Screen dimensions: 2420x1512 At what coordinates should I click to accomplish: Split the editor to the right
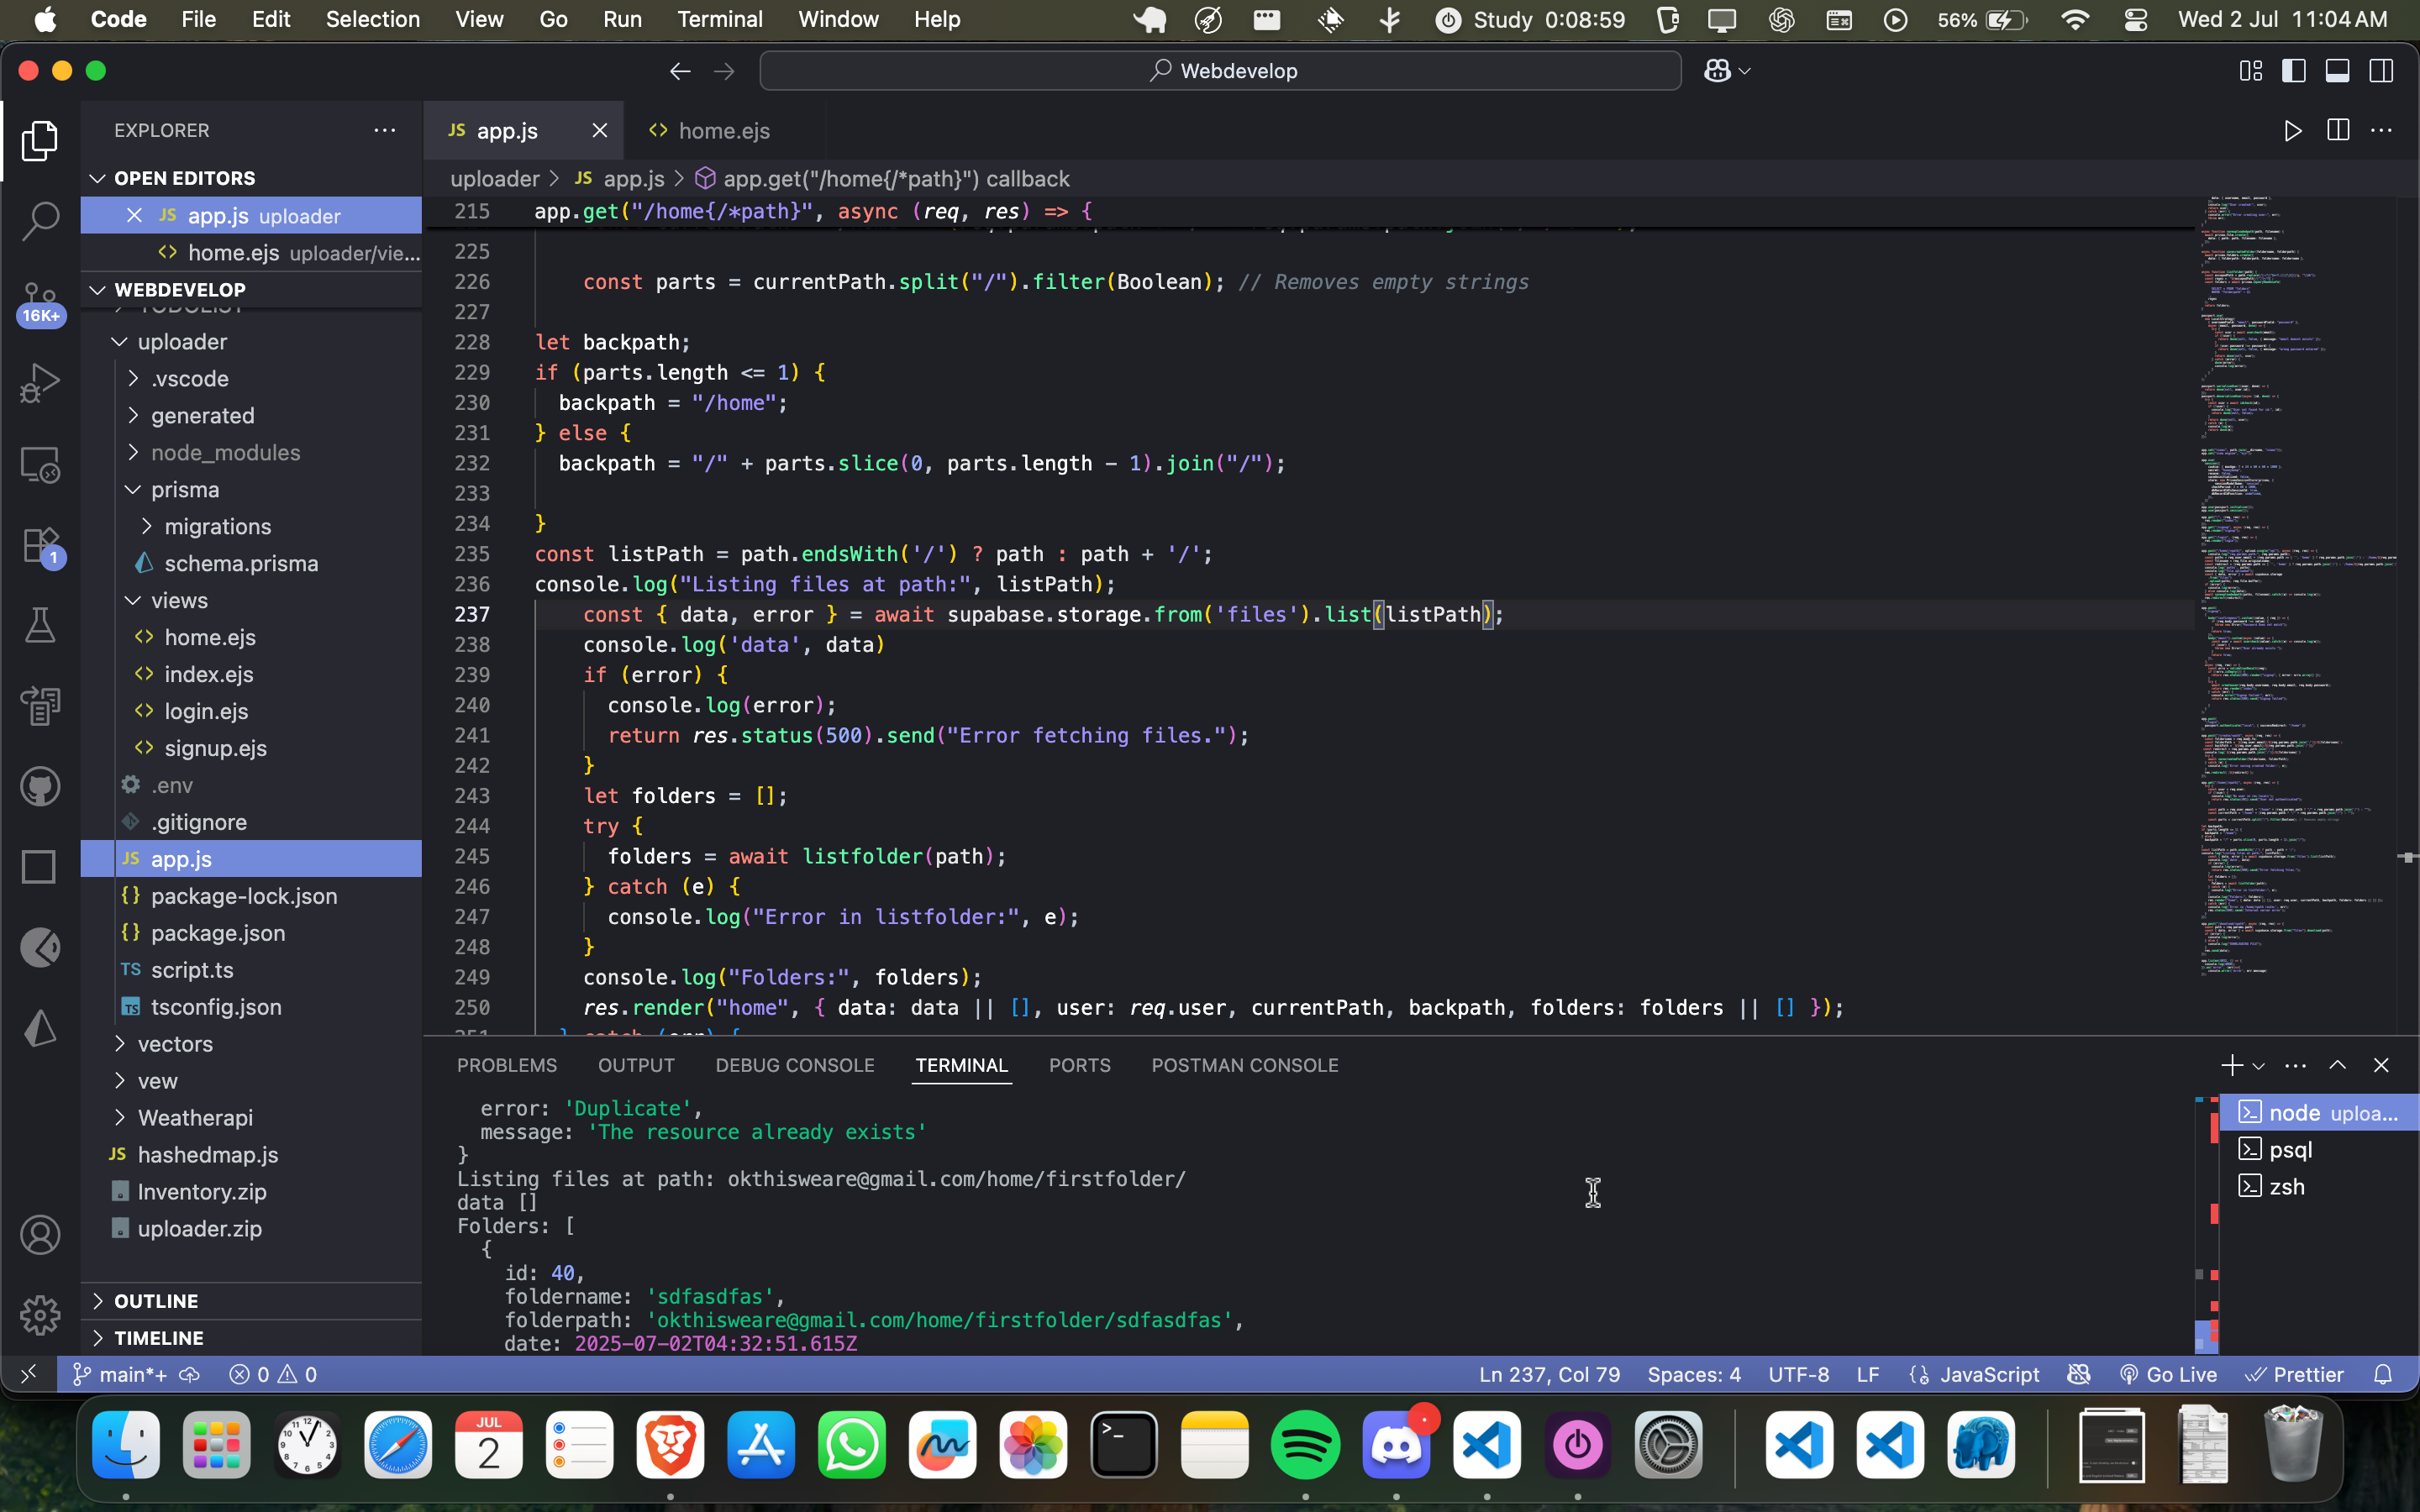[x=2338, y=131]
